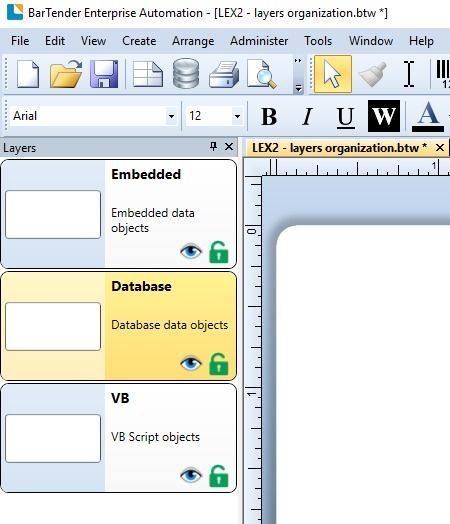Lock the VB layer
The image size is (450, 524).
coord(219,476)
